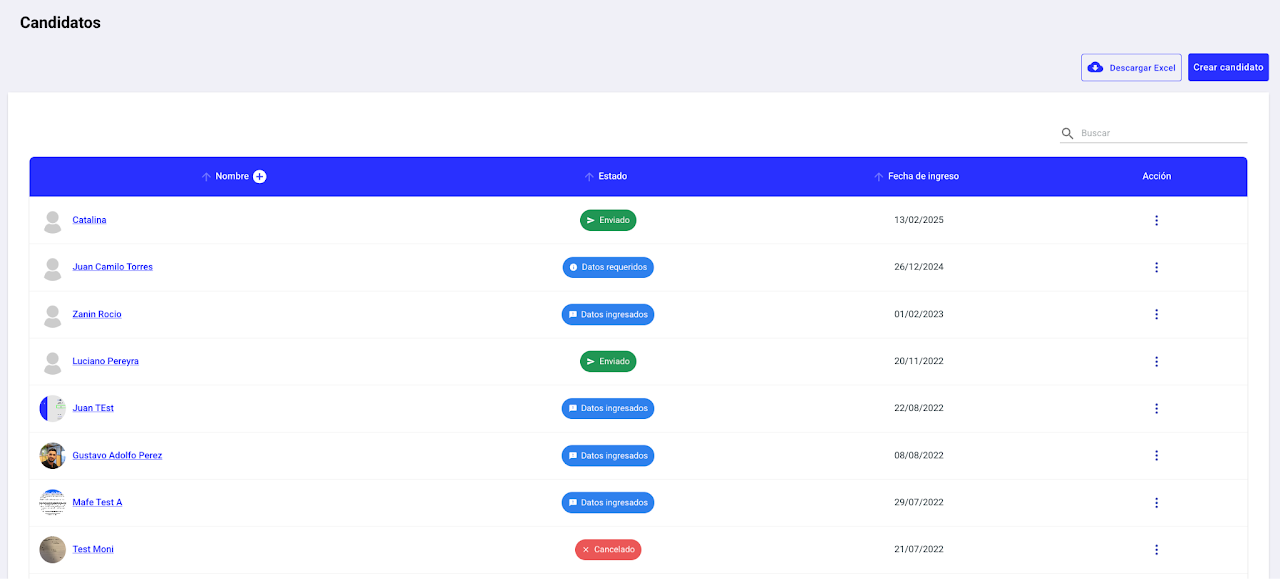Click Datos requeridos status badge
Image resolution: width=1280 pixels, height=579 pixels.
608,267
